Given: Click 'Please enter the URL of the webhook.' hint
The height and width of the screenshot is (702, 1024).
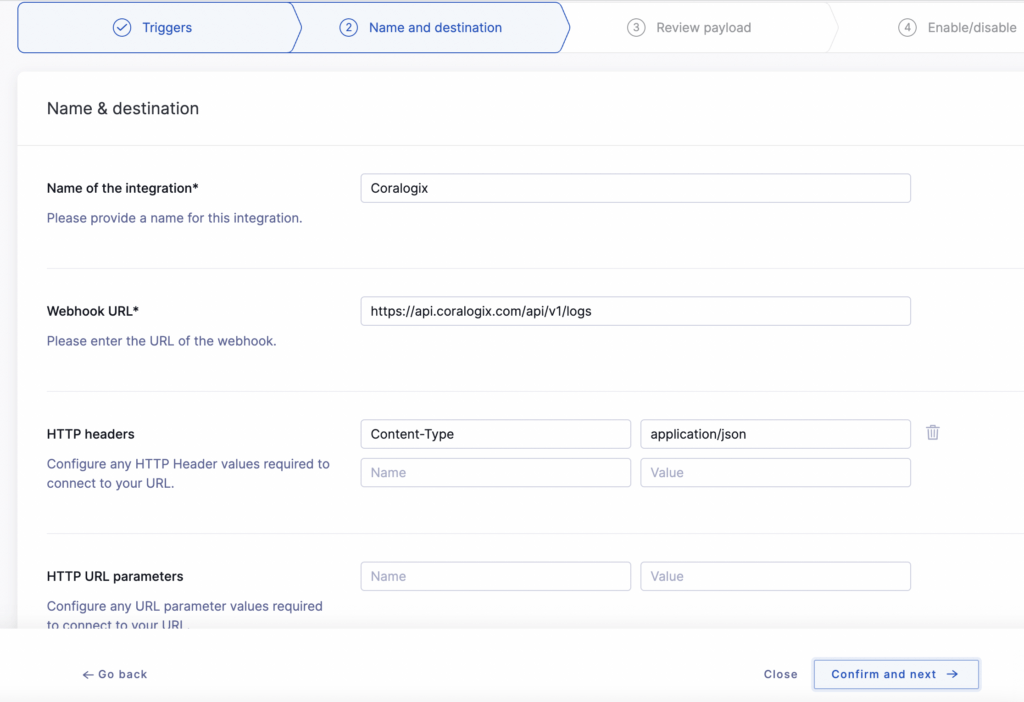Looking at the screenshot, I should click(x=161, y=341).
